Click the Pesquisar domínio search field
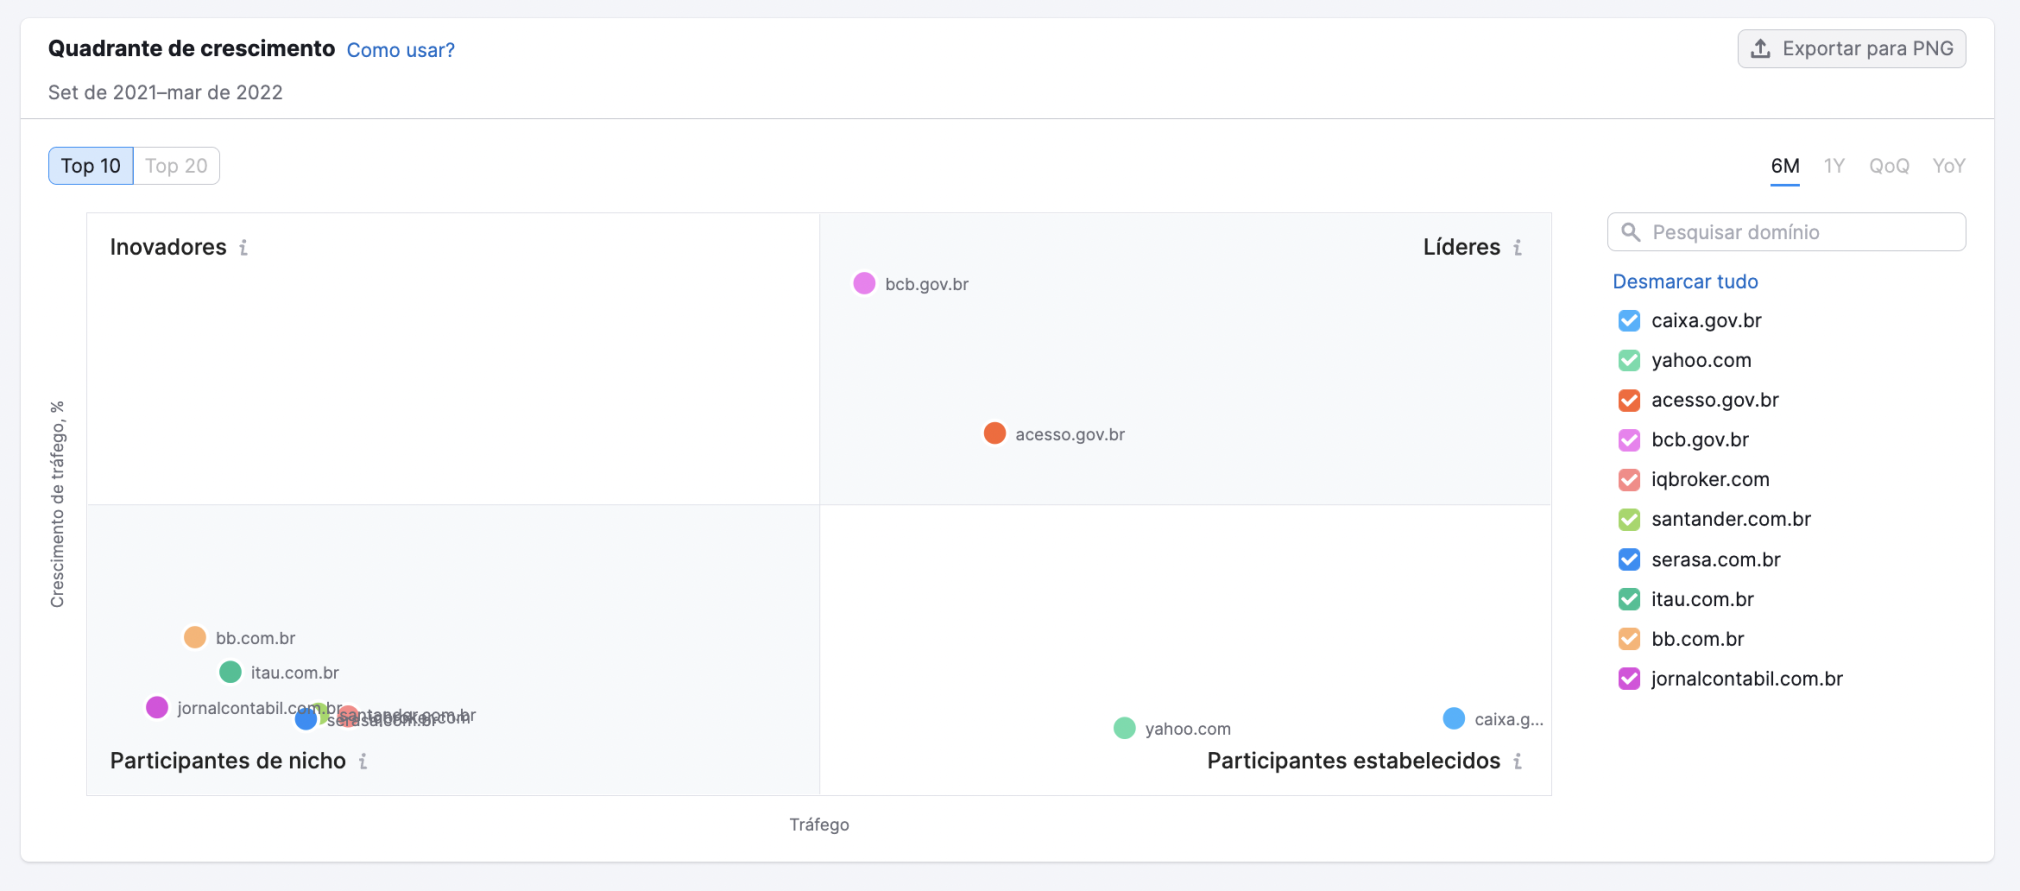 click(x=1786, y=232)
